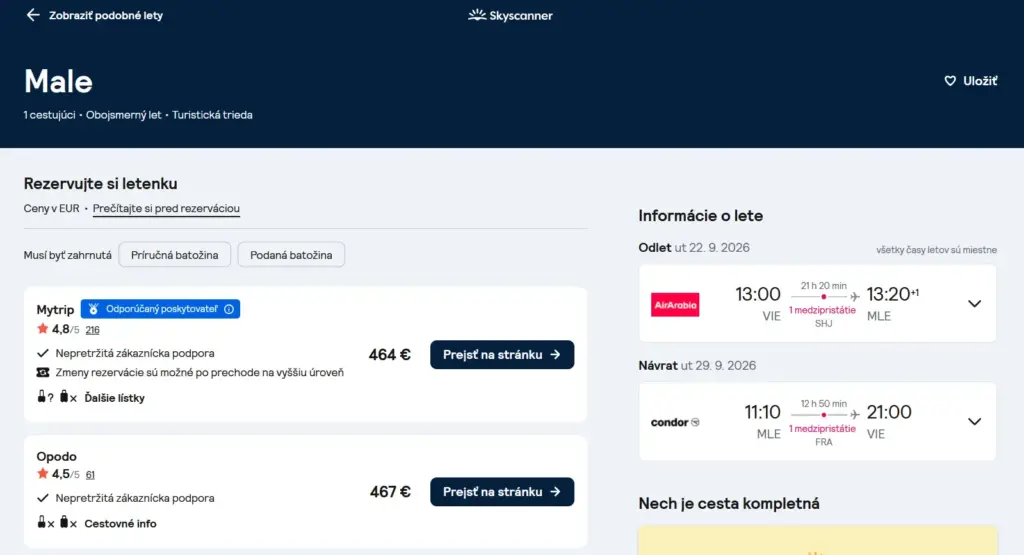Image resolution: width=1024 pixels, height=555 pixels.
Task: Click the Male destination heading
Action: 58,82
